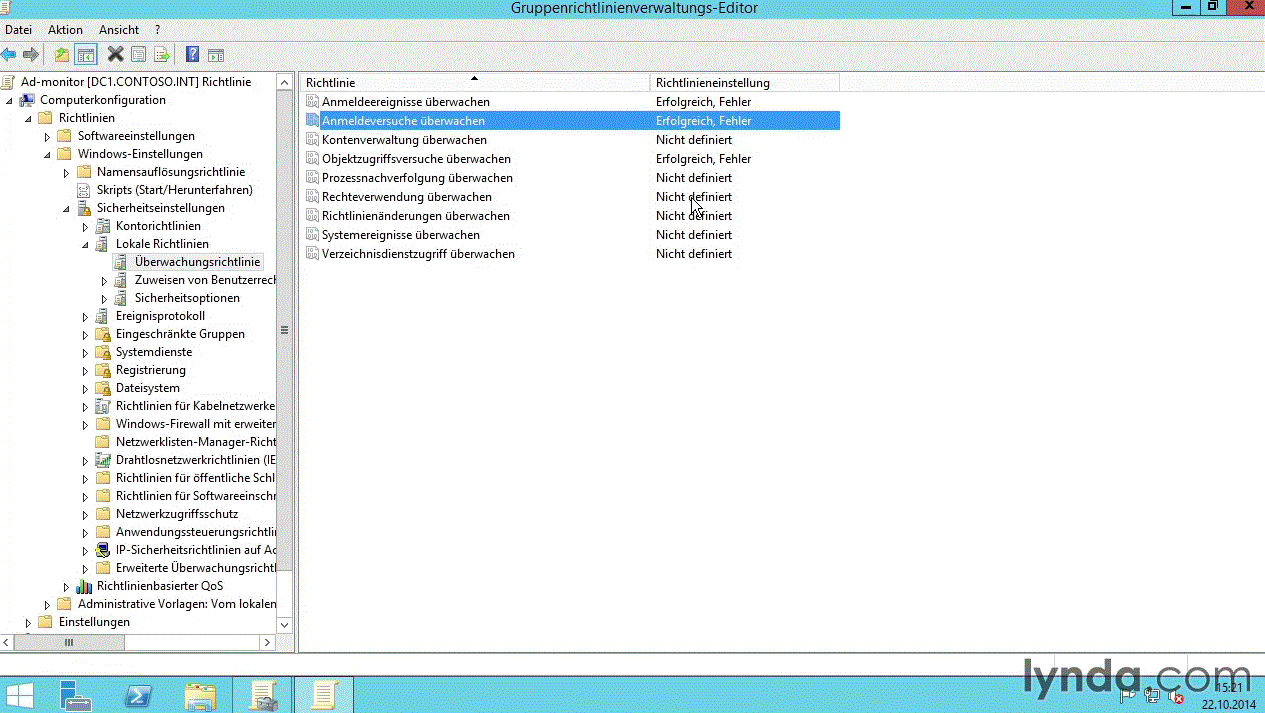Click the tree pane vertical scrollbar thumb

coord(284,330)
